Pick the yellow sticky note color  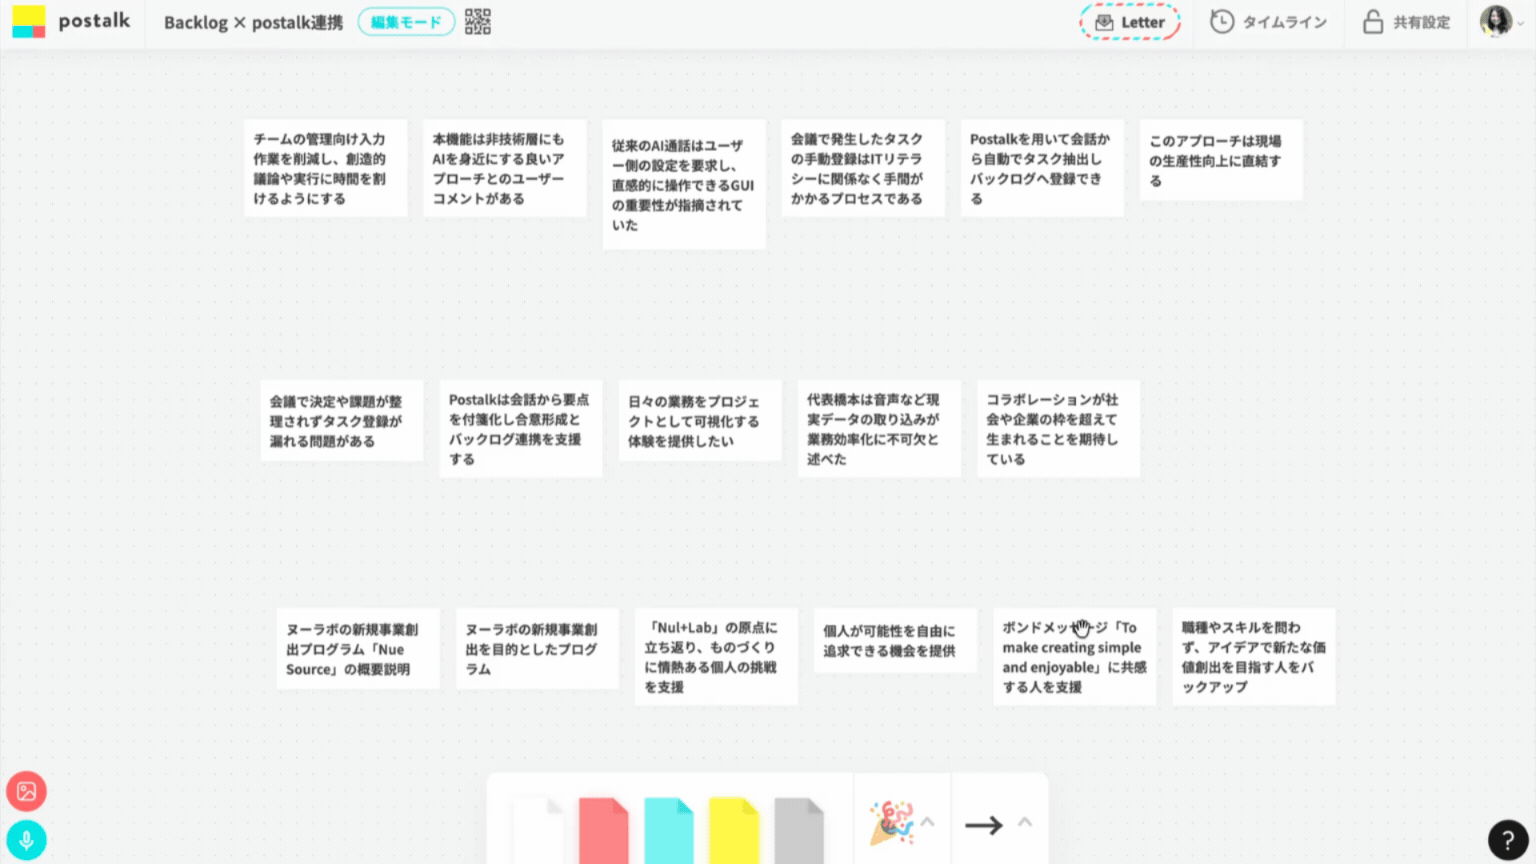click(x=734, y=830)
